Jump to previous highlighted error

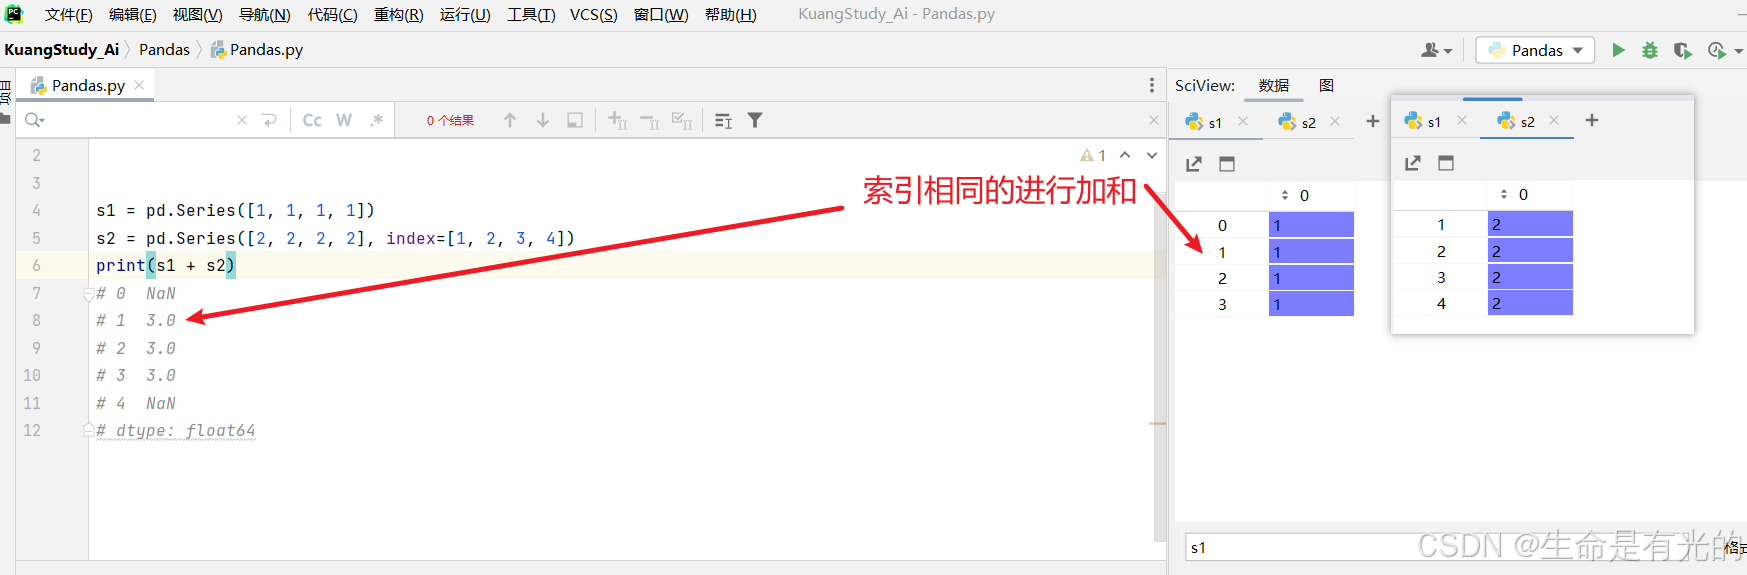1125,155
